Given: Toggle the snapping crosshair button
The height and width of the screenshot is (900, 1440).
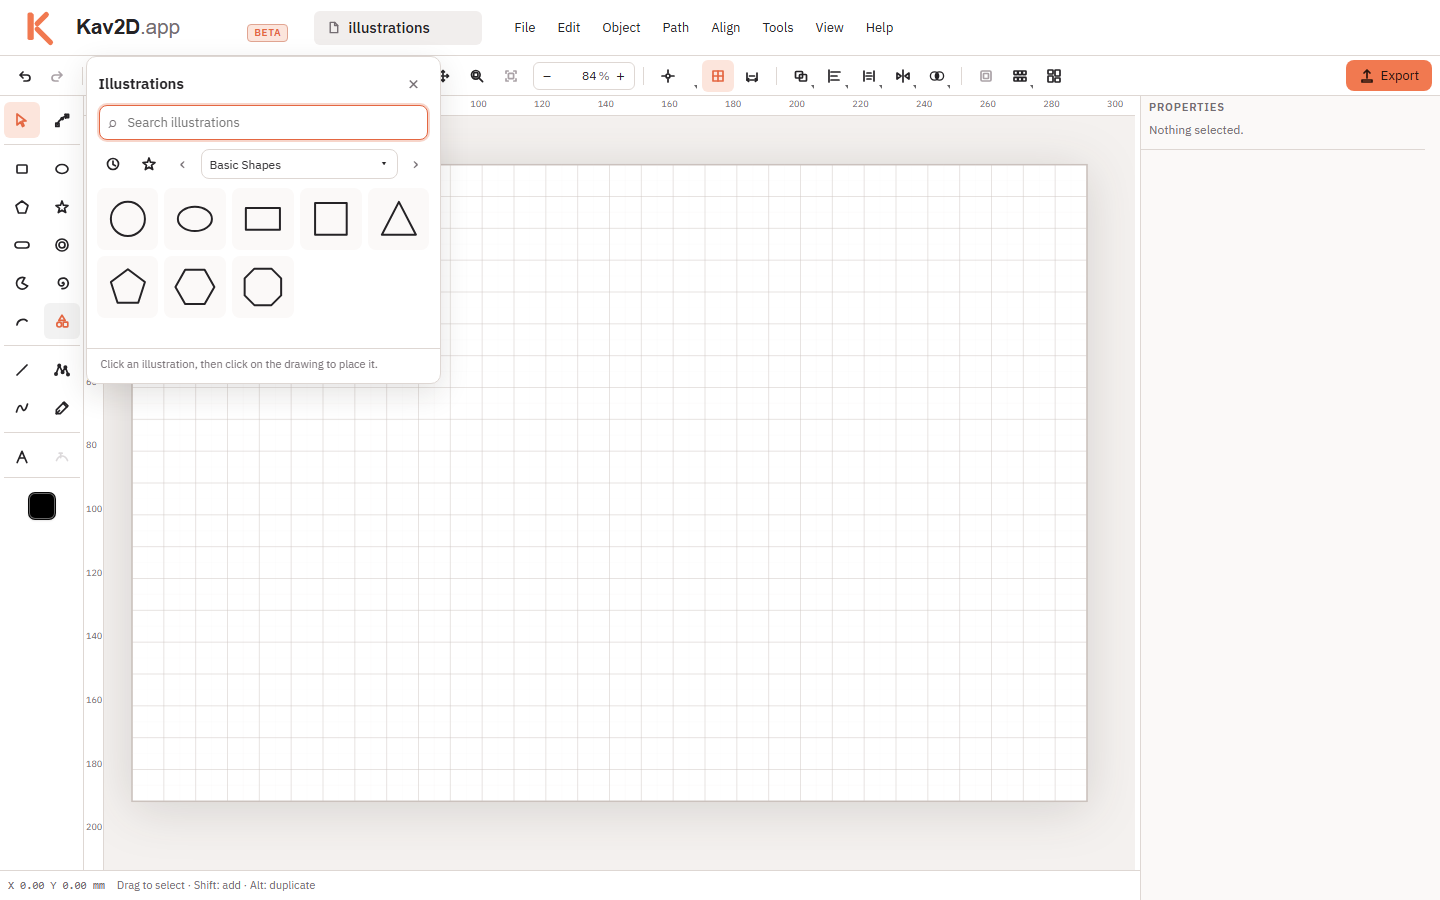Looking at the screenshot, I should (x=668, y=76).
